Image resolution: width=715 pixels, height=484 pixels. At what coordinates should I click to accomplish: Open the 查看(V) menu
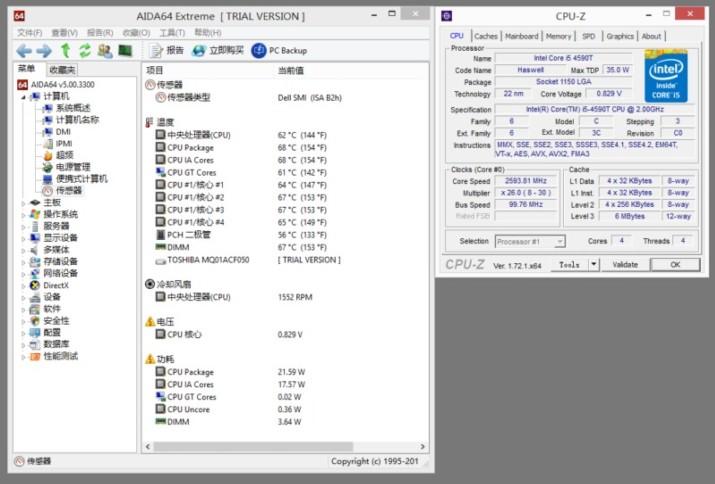pyautogui.click(x=64, y=33)
